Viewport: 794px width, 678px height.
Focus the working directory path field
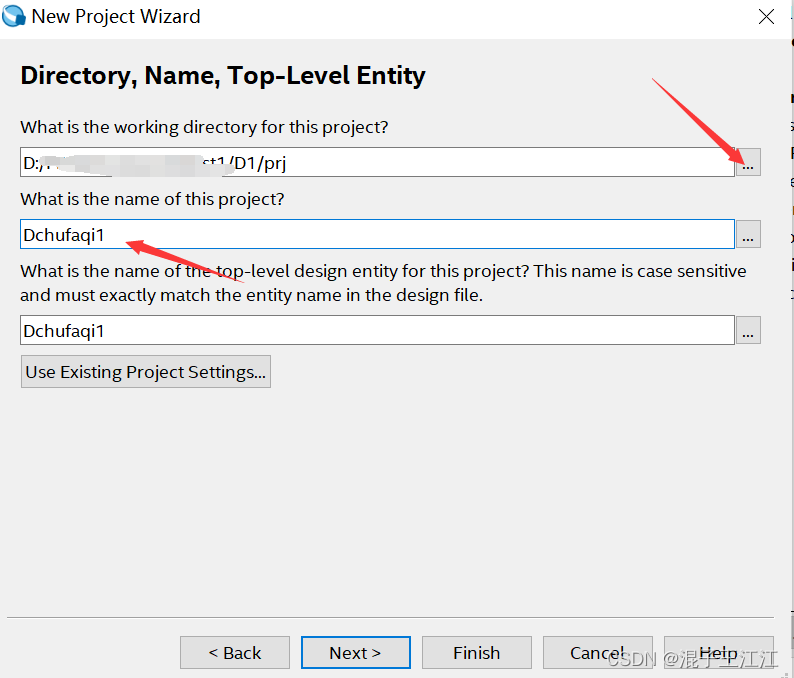coord(377,163)
